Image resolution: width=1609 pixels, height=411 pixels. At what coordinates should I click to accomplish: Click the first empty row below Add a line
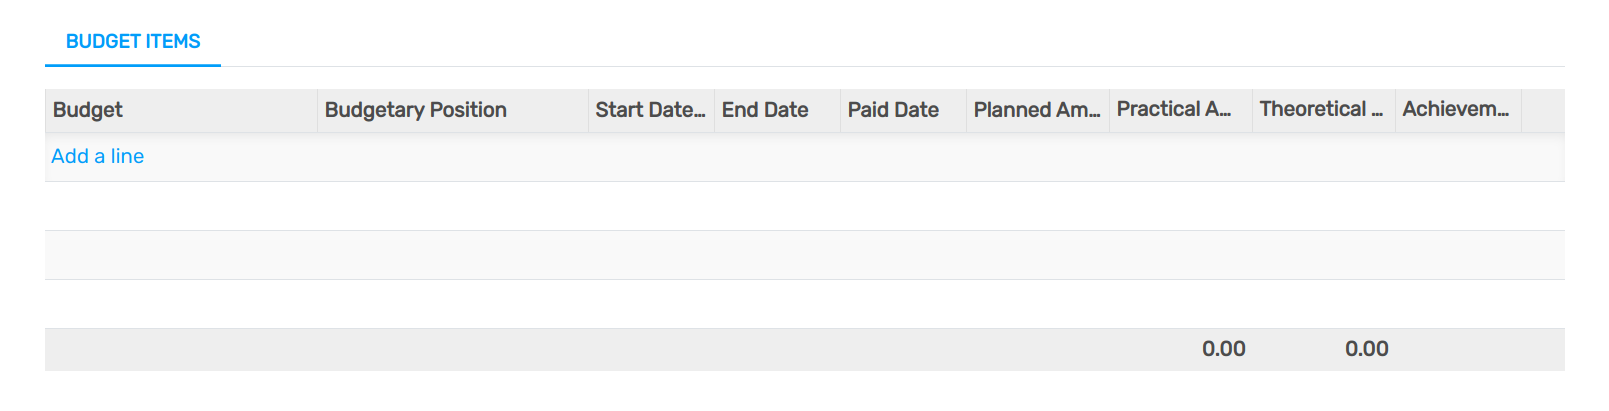tap(804, 206)
